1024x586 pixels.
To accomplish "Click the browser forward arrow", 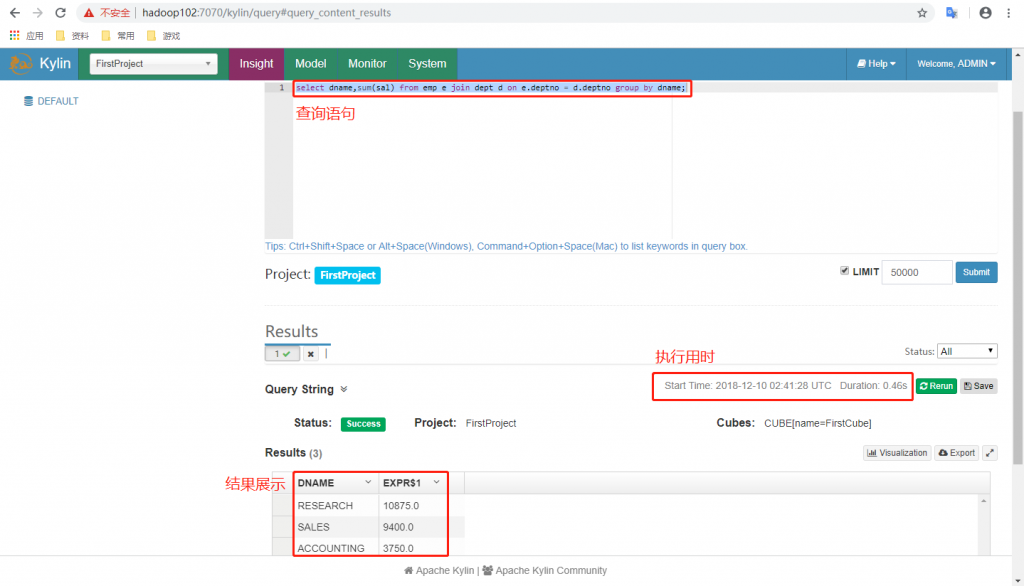I will [37, 12].
